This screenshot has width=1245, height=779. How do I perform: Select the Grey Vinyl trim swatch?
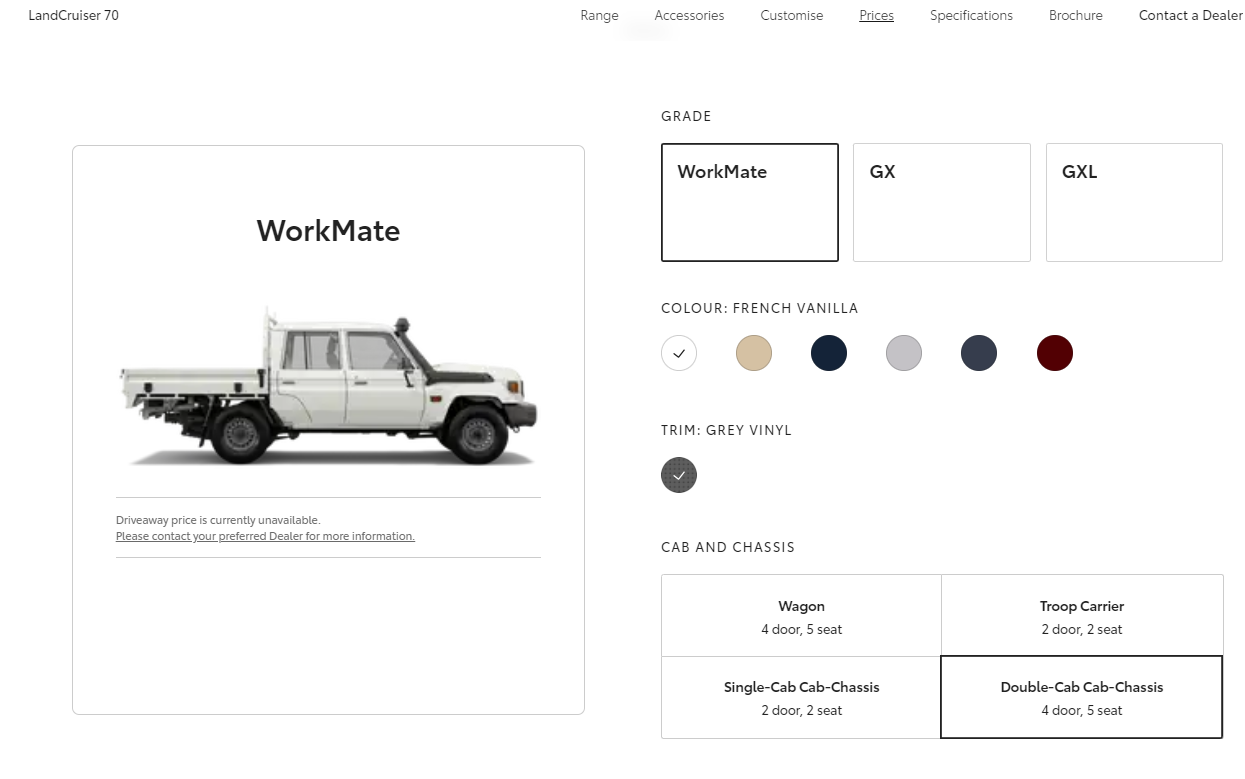[x=679, y=475]
